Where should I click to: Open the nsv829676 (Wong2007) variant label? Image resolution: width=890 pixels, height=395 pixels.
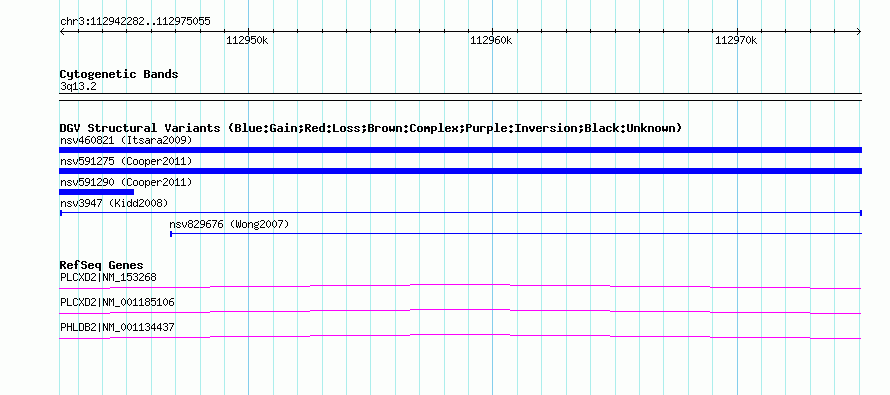229,224
